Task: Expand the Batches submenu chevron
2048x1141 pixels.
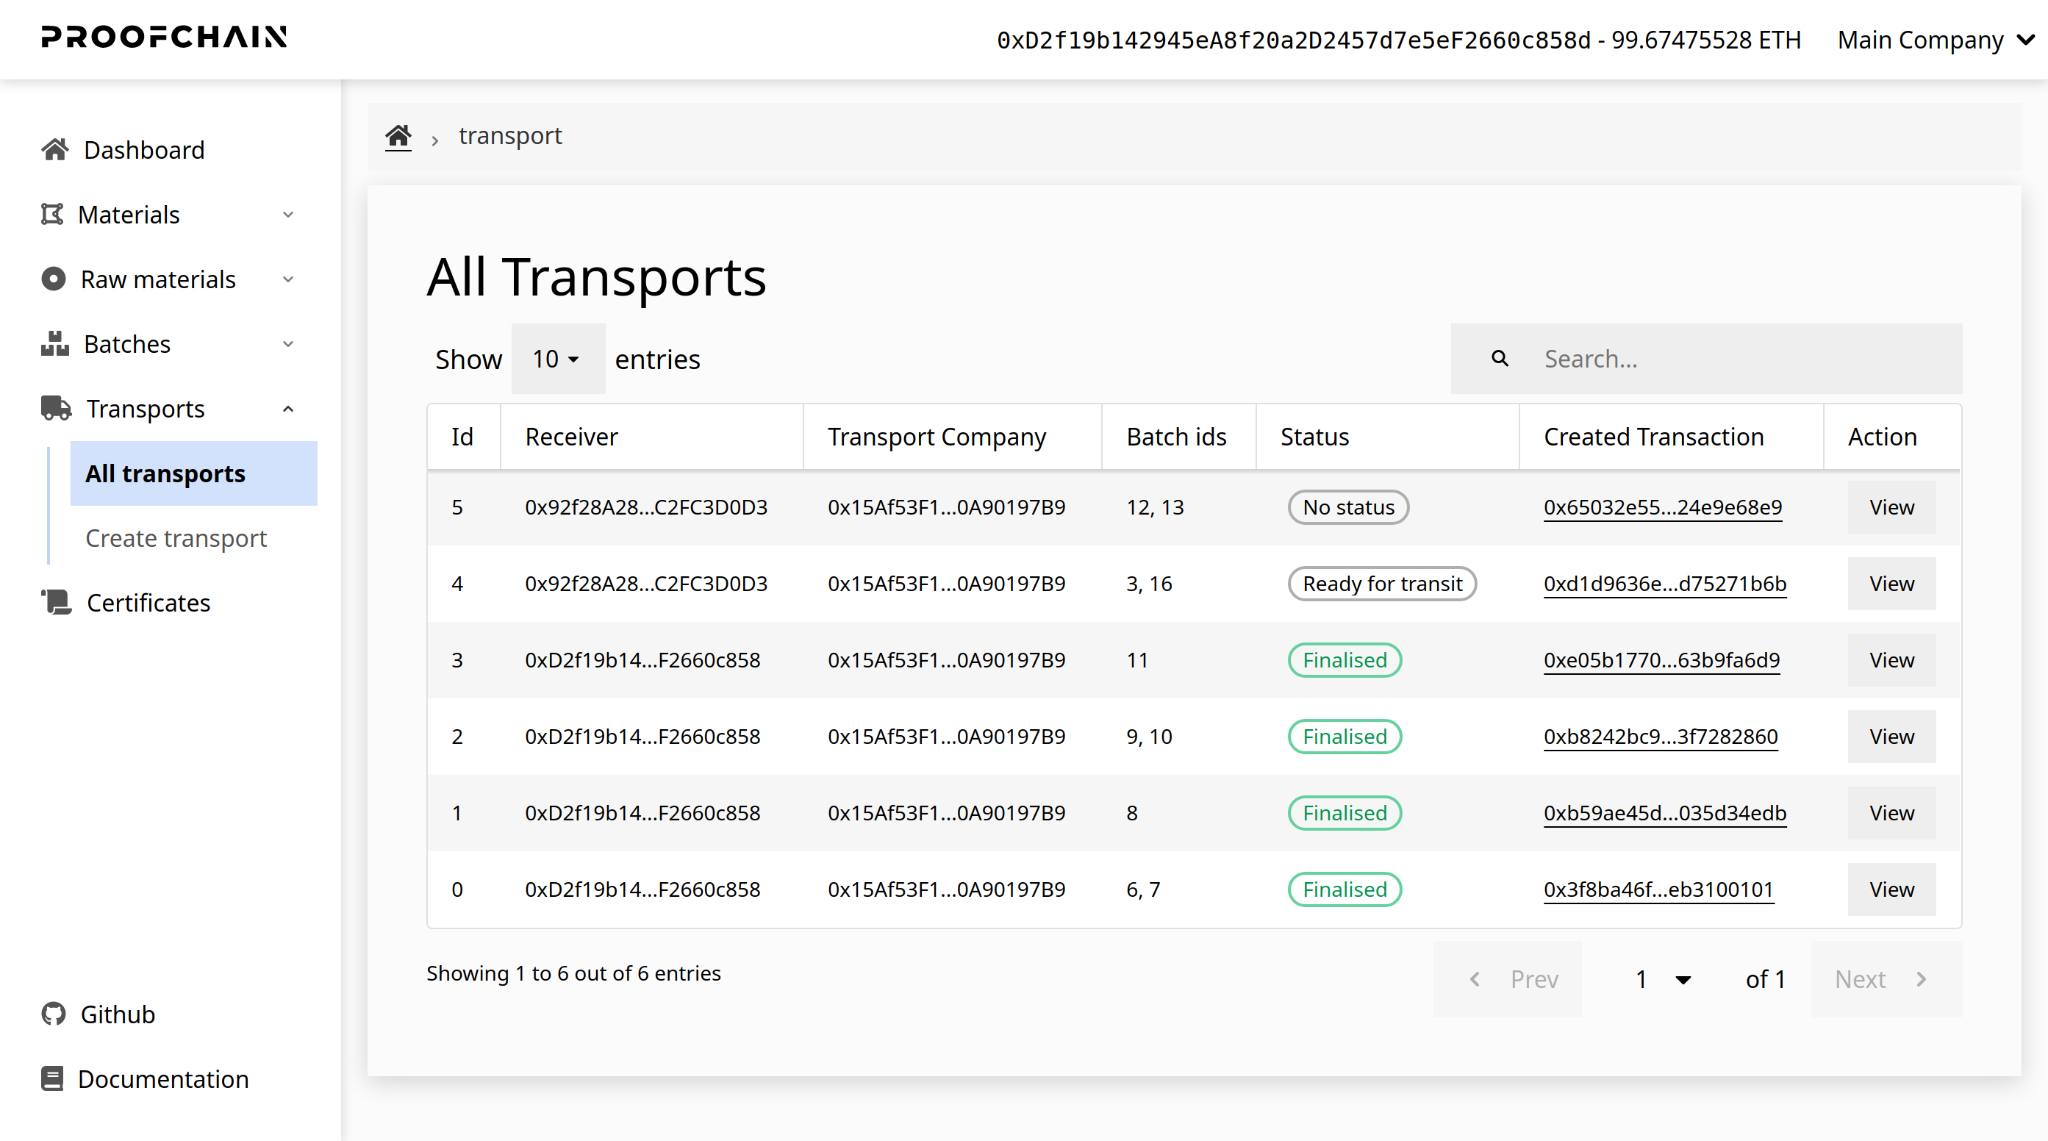Action: tap(288, 344)
